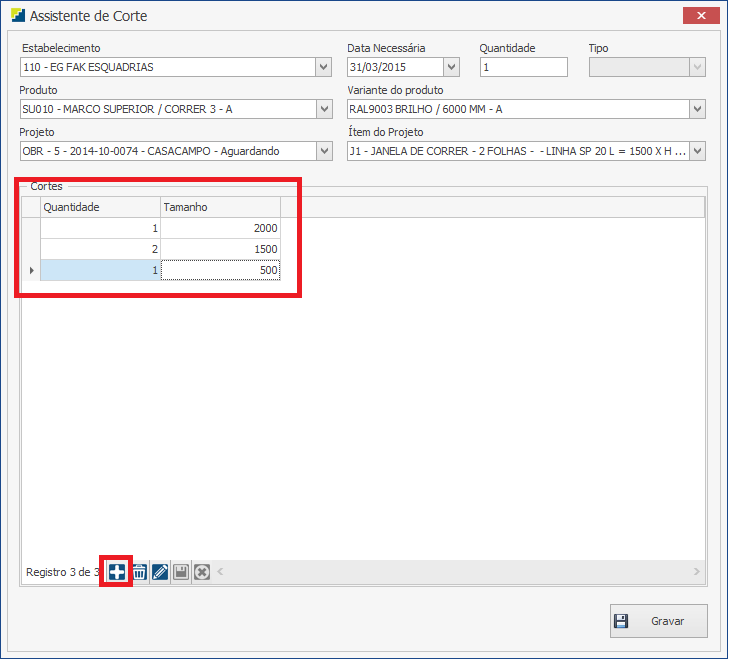Viewport: 729px width, 660px height.
Task: Close the Assistente de Corte window
Action: tap(701, 16)
